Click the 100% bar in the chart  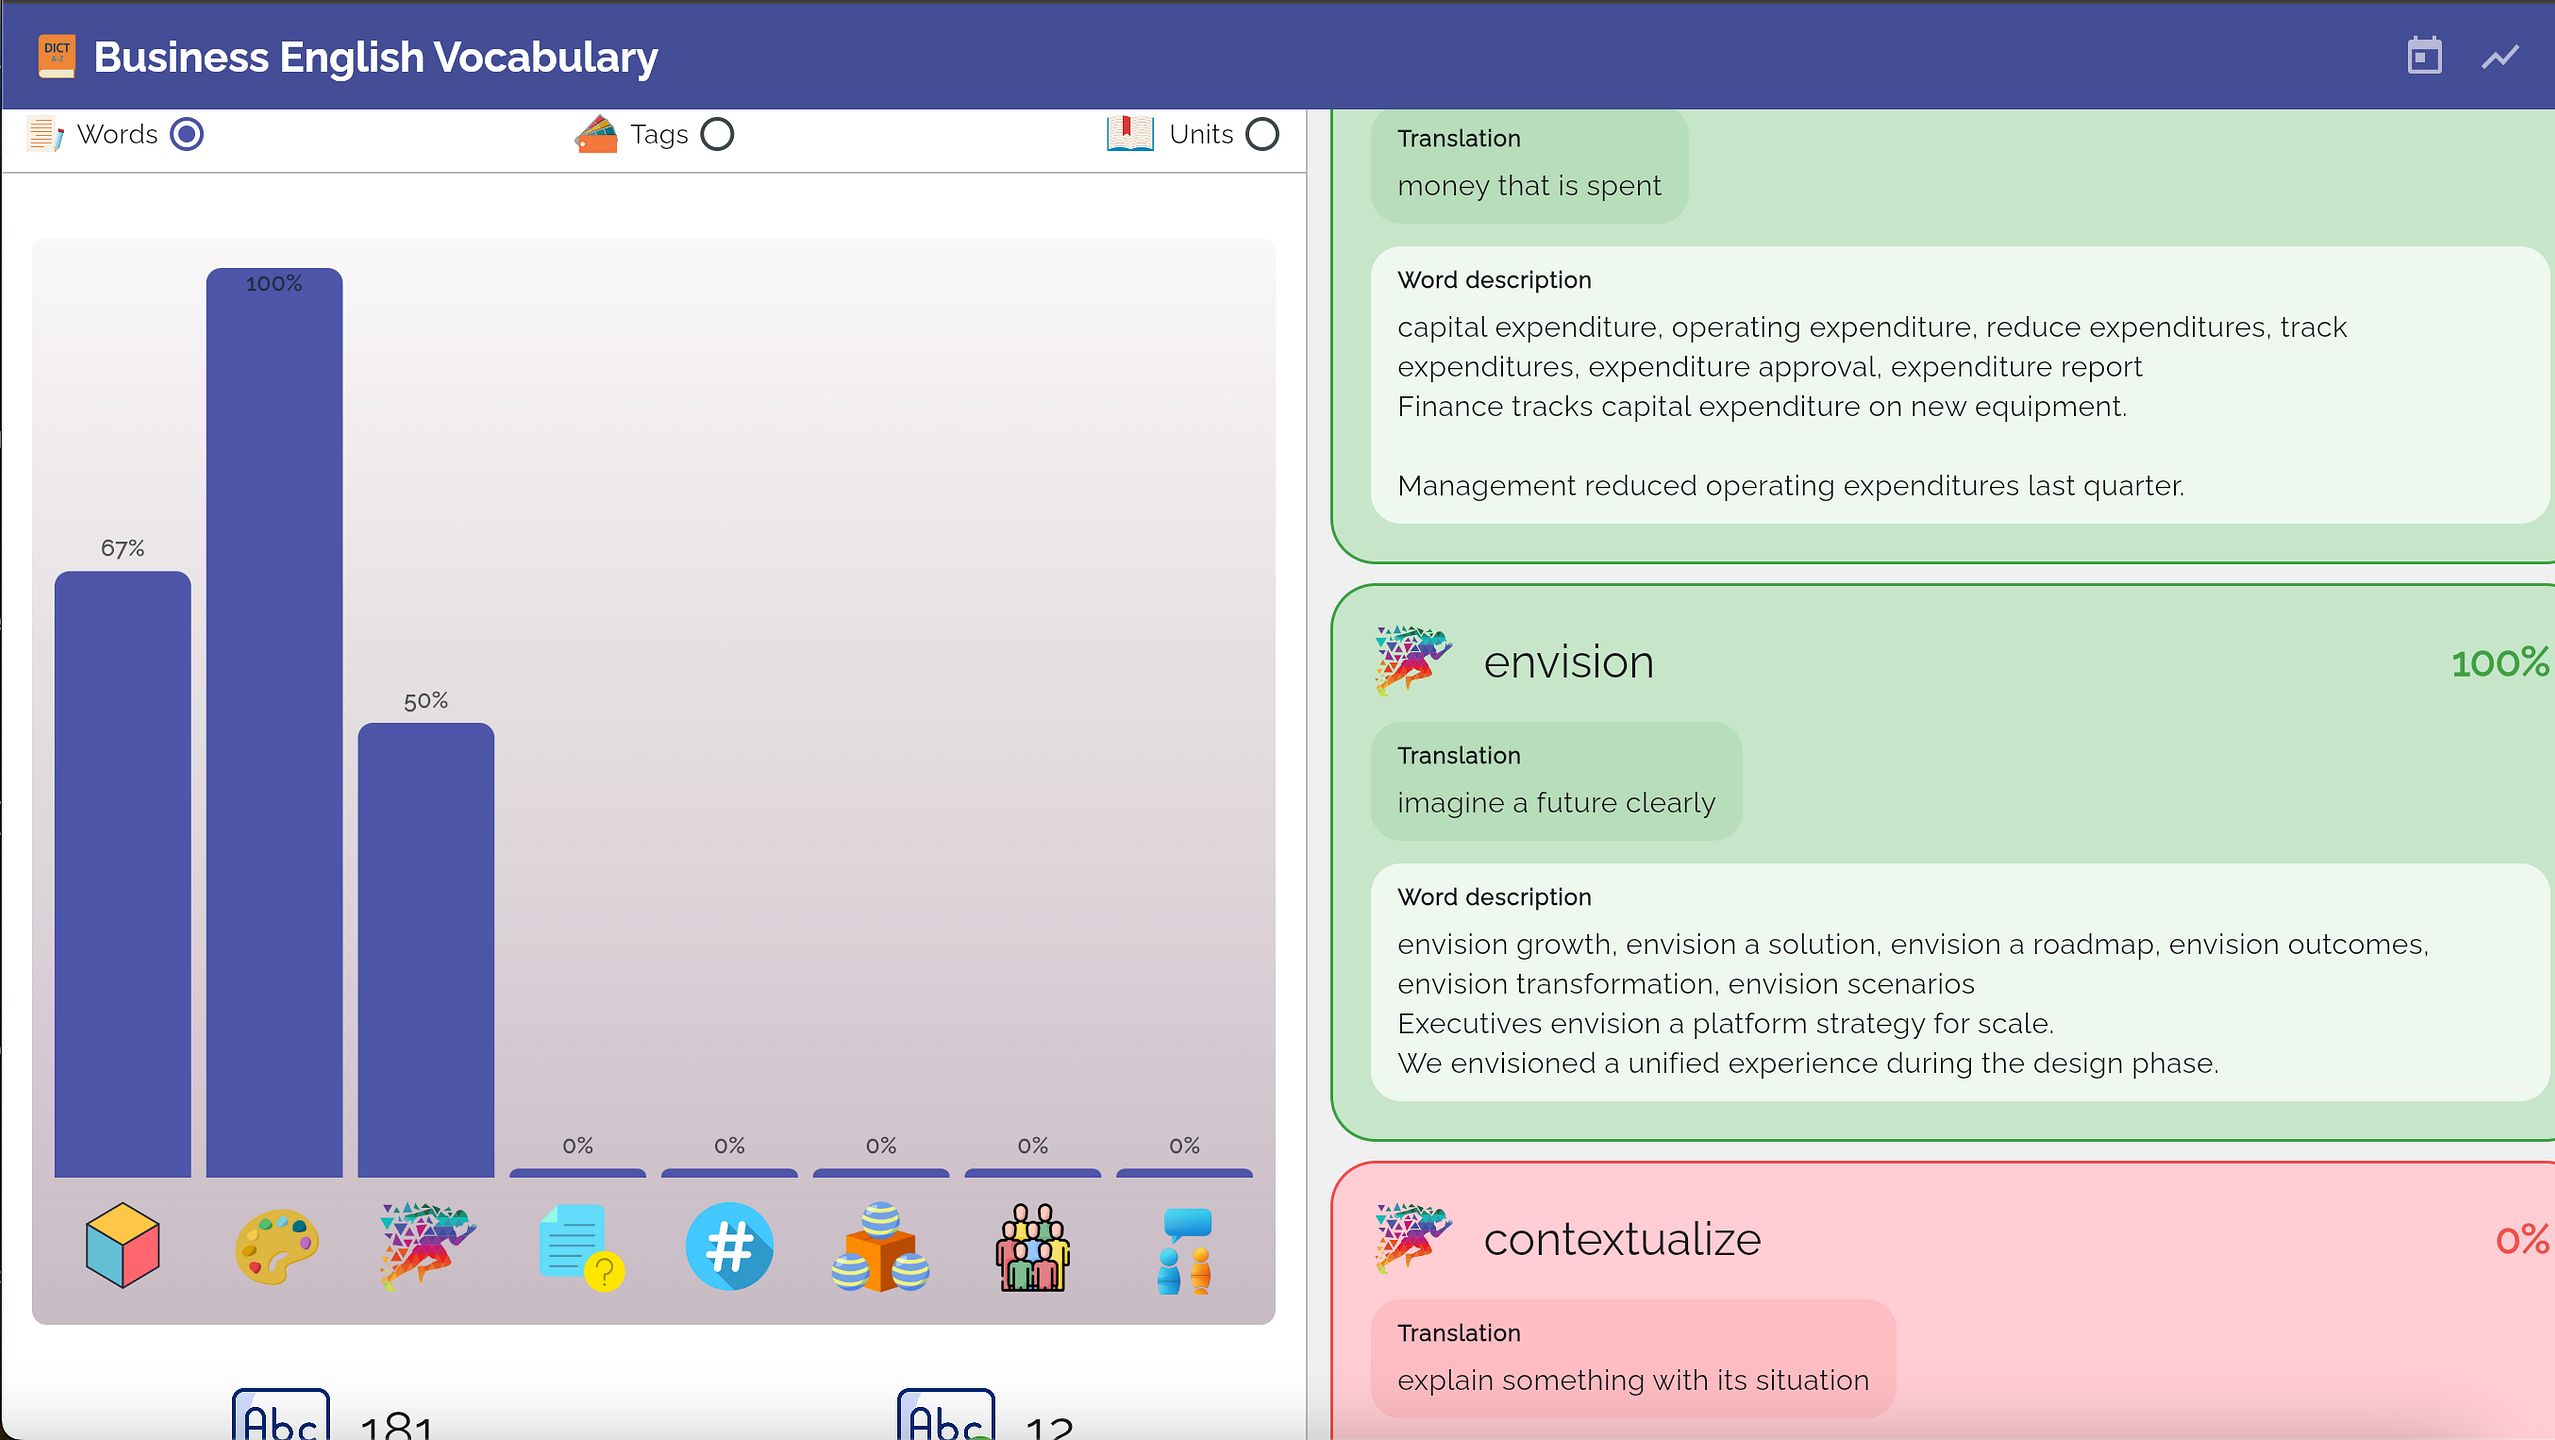pyautogui.click(x=274, y=722)
